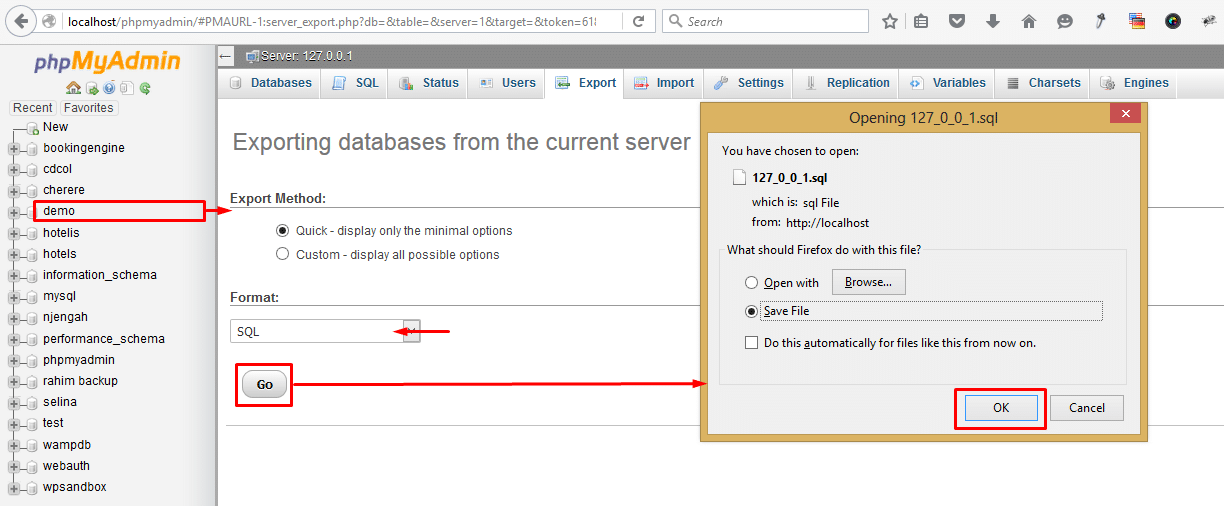The image size is (1224, 506).
Task: Show bookmarks list icon
Action: tap(921, 21)
